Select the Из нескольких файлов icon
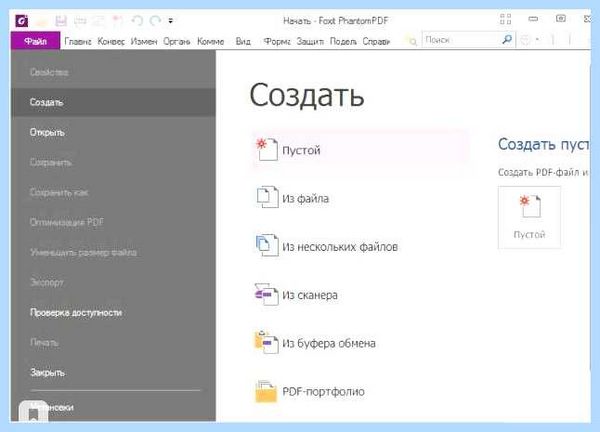 pos(267,245)
